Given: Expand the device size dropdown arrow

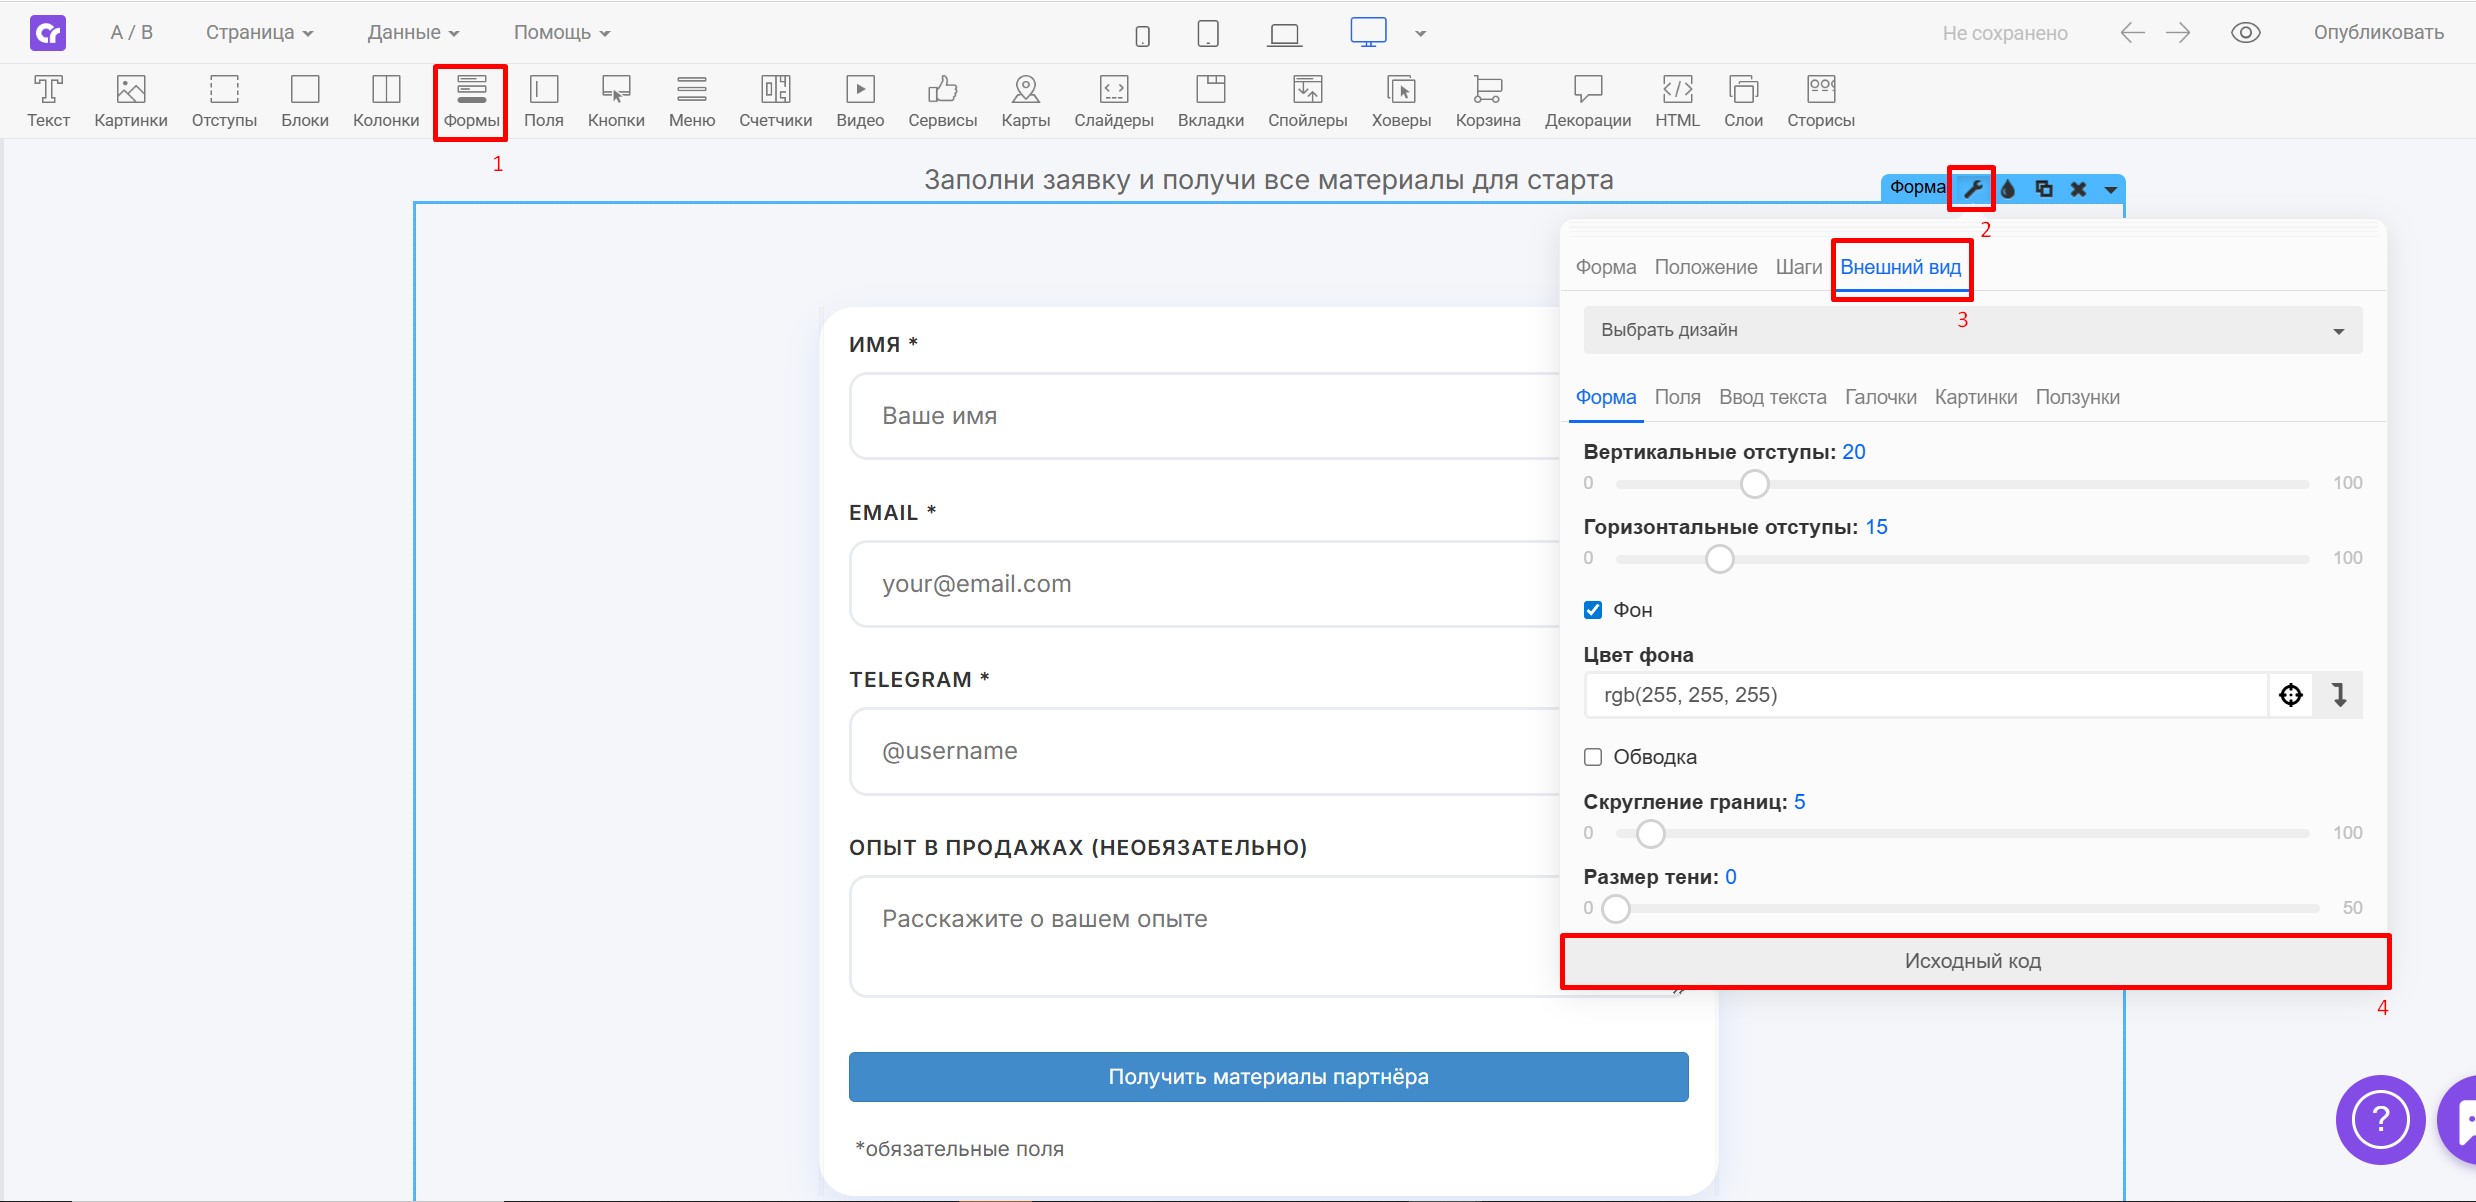Looking at the screenshot, I should 1420,34.
